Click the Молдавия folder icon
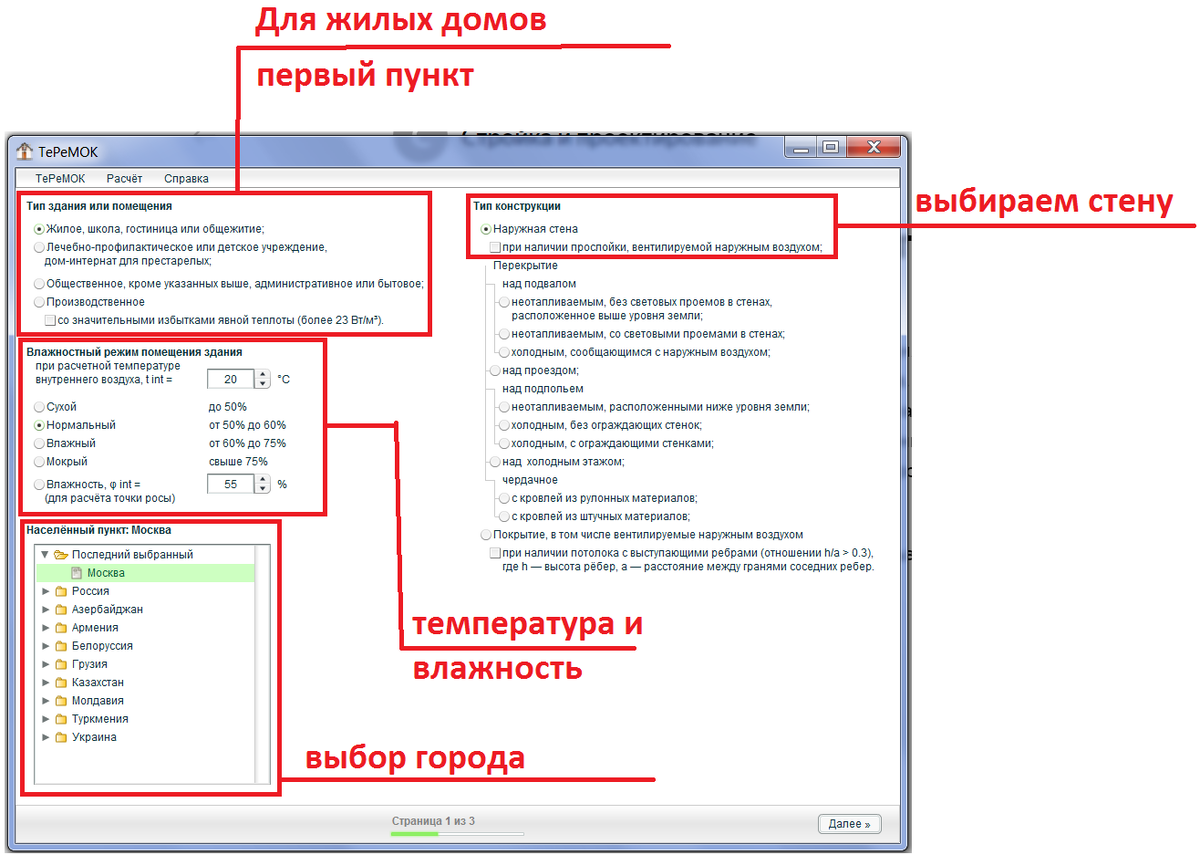 [x=61, y=701]
